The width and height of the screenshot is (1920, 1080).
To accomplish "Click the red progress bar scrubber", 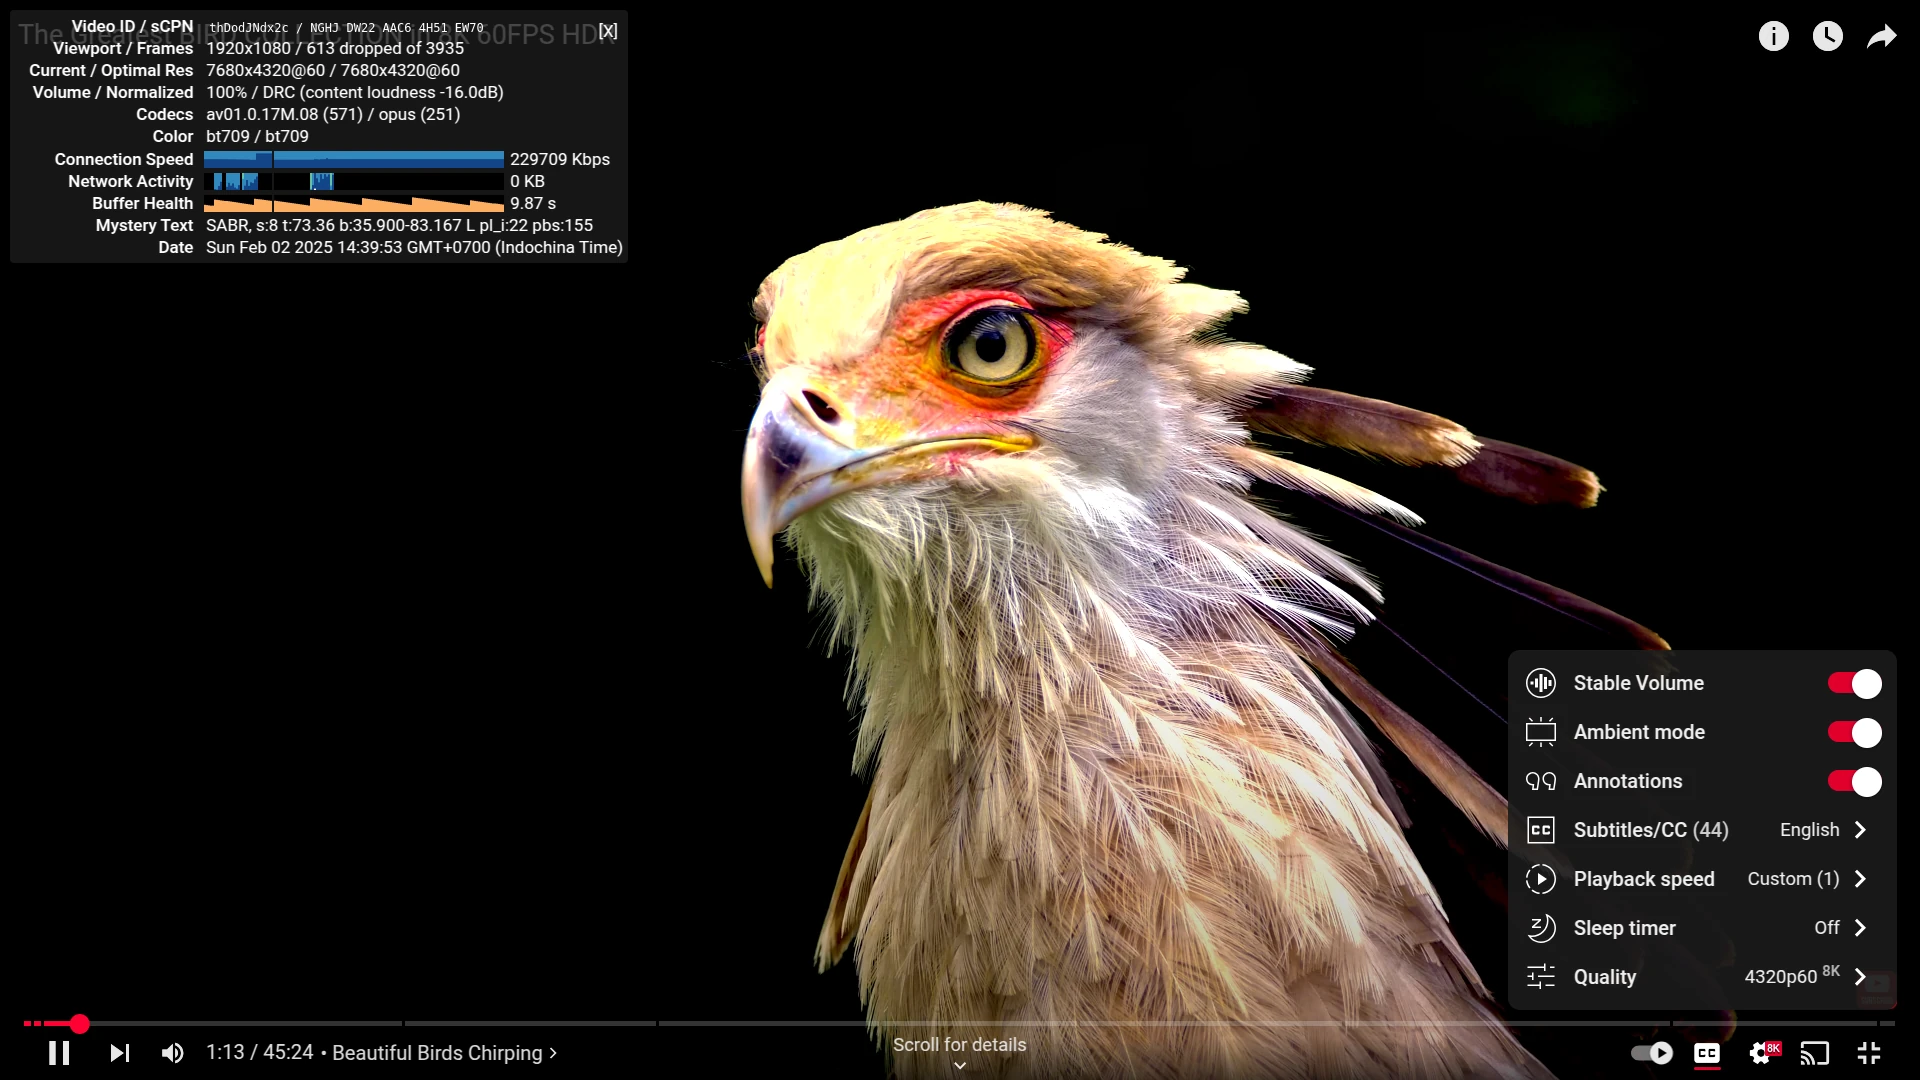I will pos(80,1024).
